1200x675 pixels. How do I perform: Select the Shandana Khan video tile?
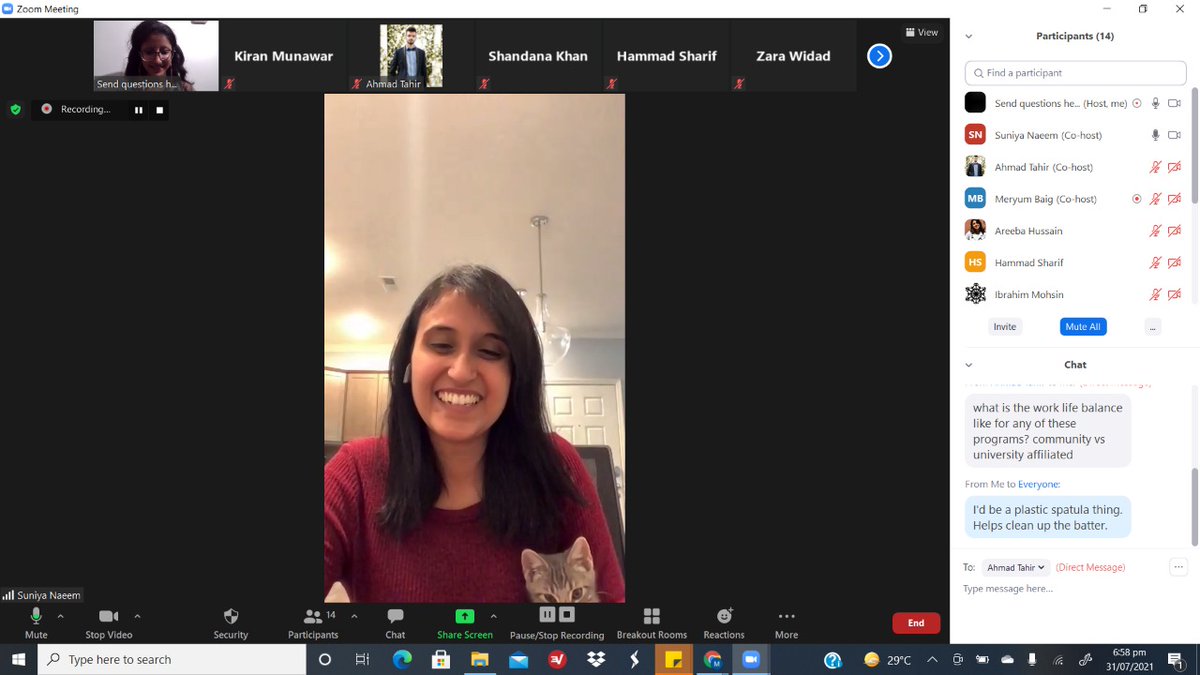pyautogui.click(x=538, y=56)
